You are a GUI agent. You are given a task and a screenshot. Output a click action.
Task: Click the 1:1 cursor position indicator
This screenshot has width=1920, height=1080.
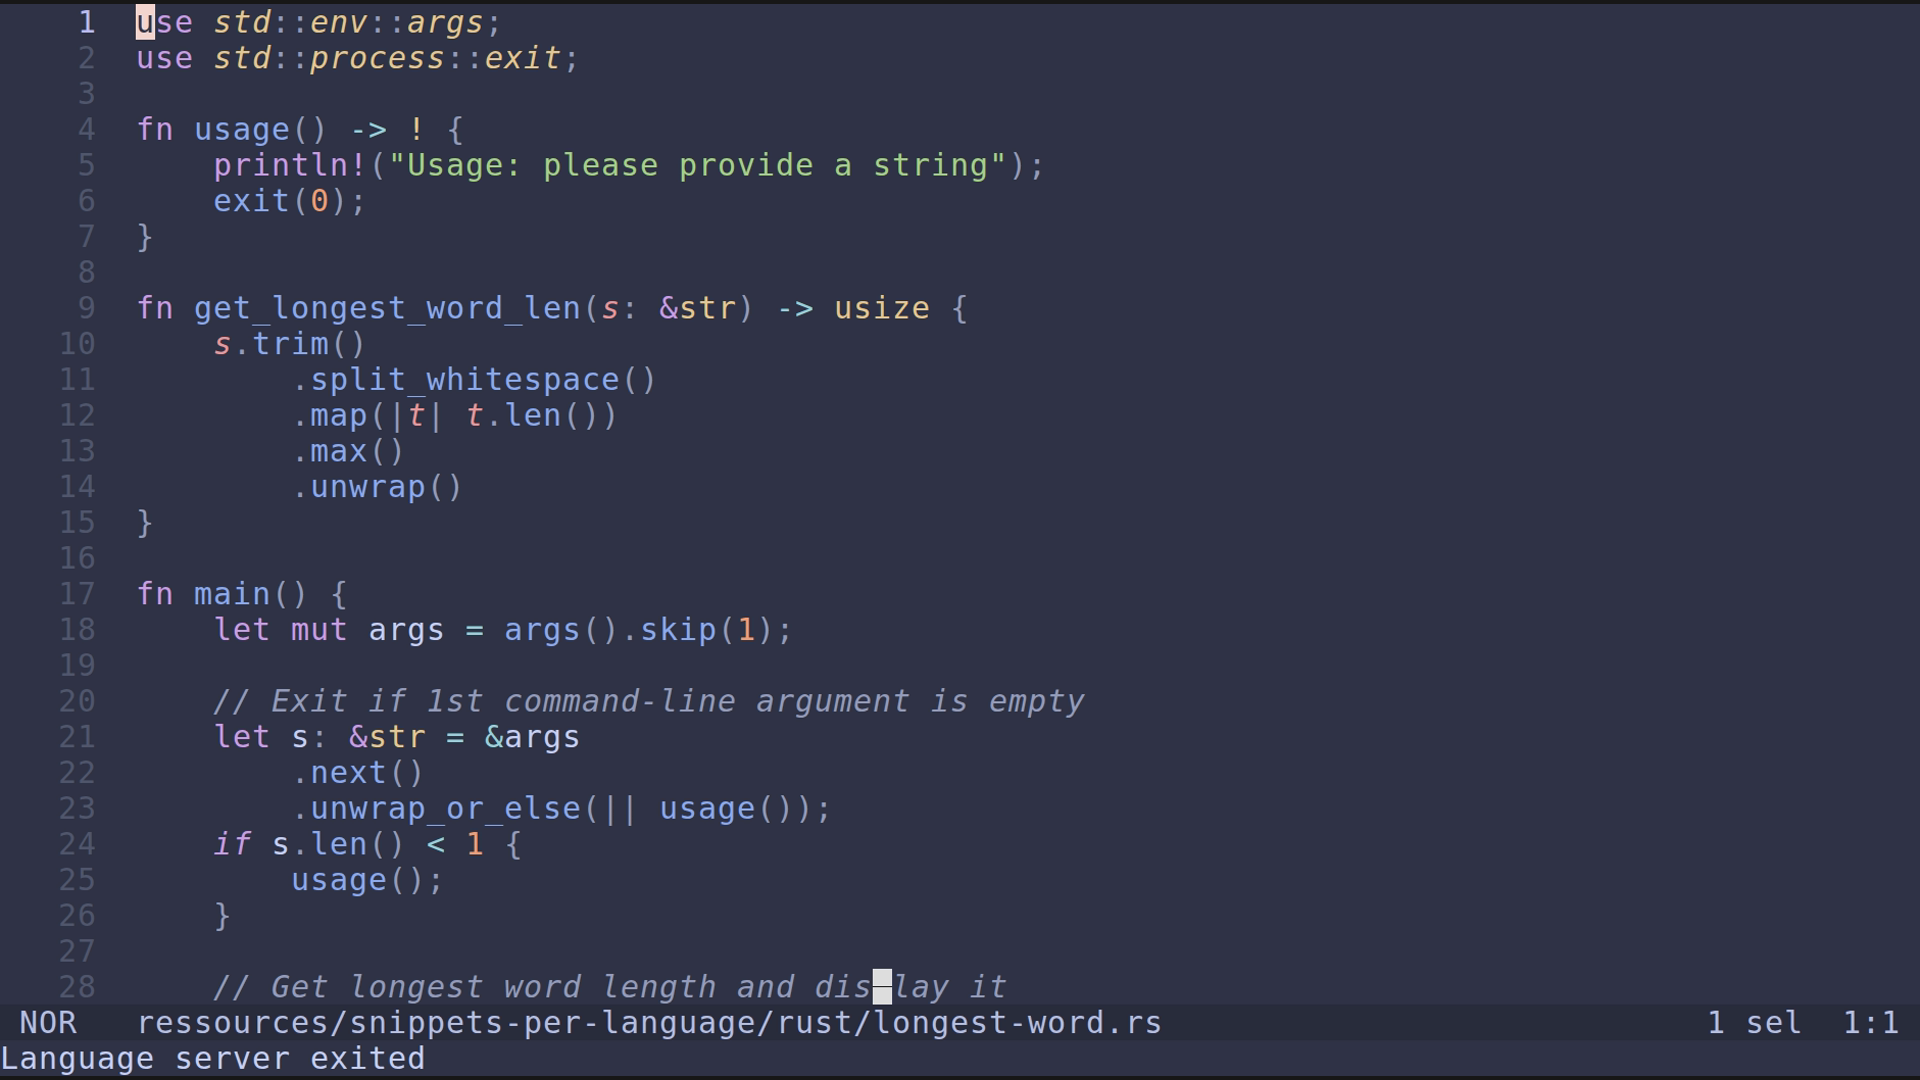tap(1870, 1023)
